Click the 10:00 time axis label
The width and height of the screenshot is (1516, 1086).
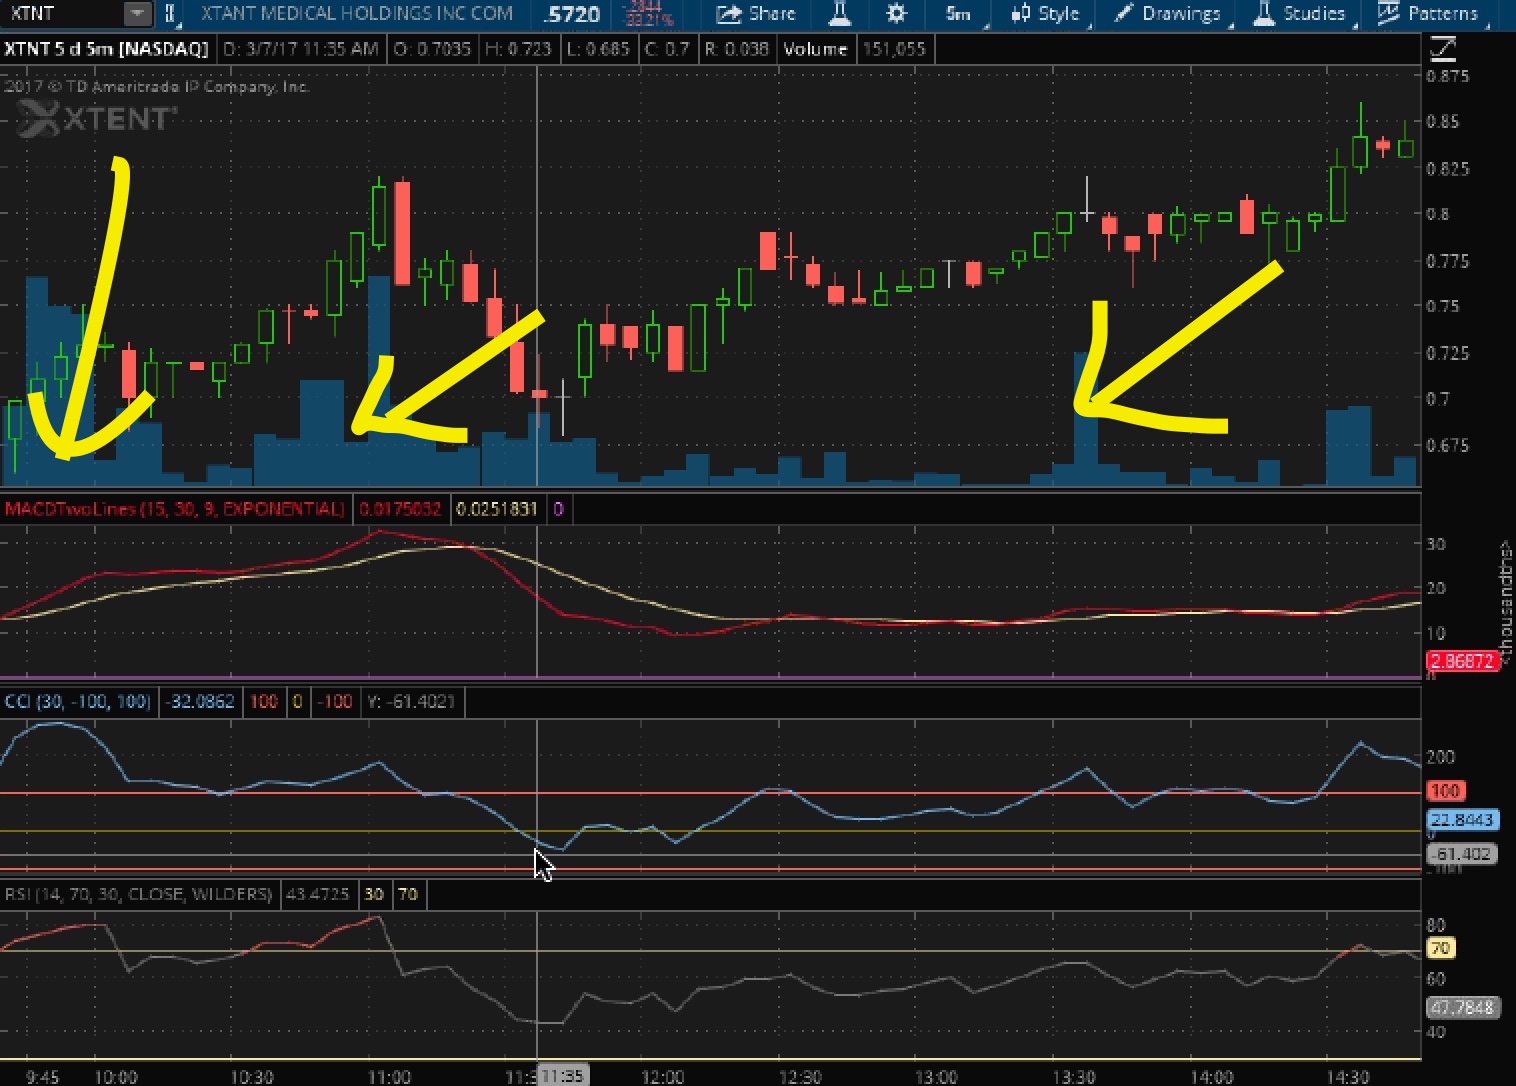[x=115, y=1077]
